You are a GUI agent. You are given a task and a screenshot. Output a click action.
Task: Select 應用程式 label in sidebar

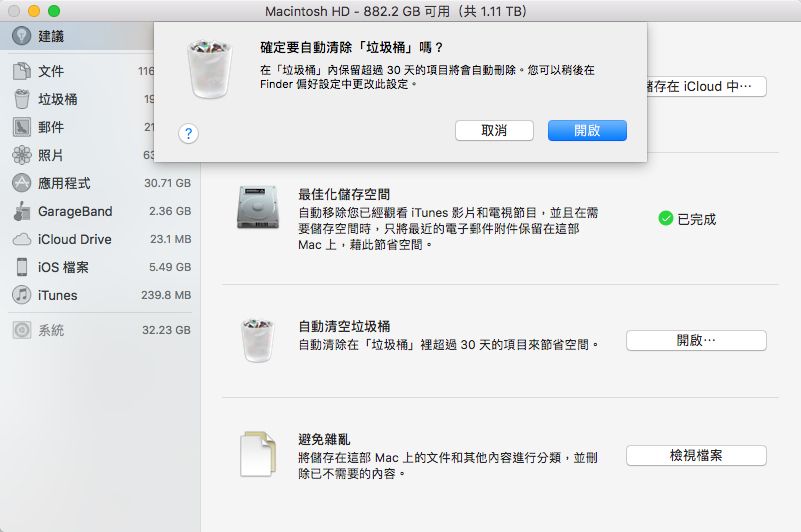[x=64, y=183]
